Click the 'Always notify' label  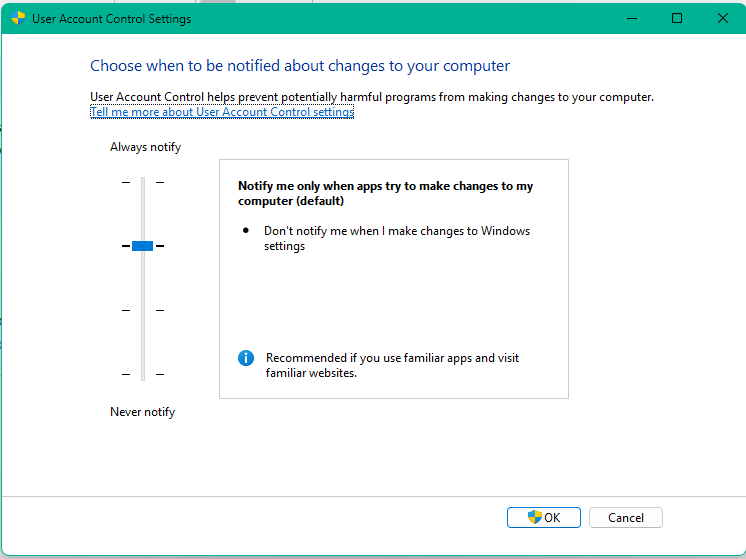(145, 147)
